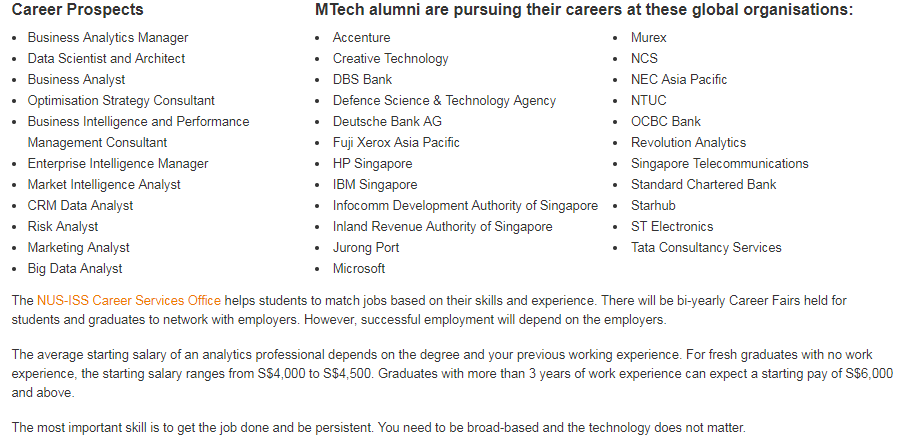Click the Standard Chartered Bank entry

(x=704, y=184)
